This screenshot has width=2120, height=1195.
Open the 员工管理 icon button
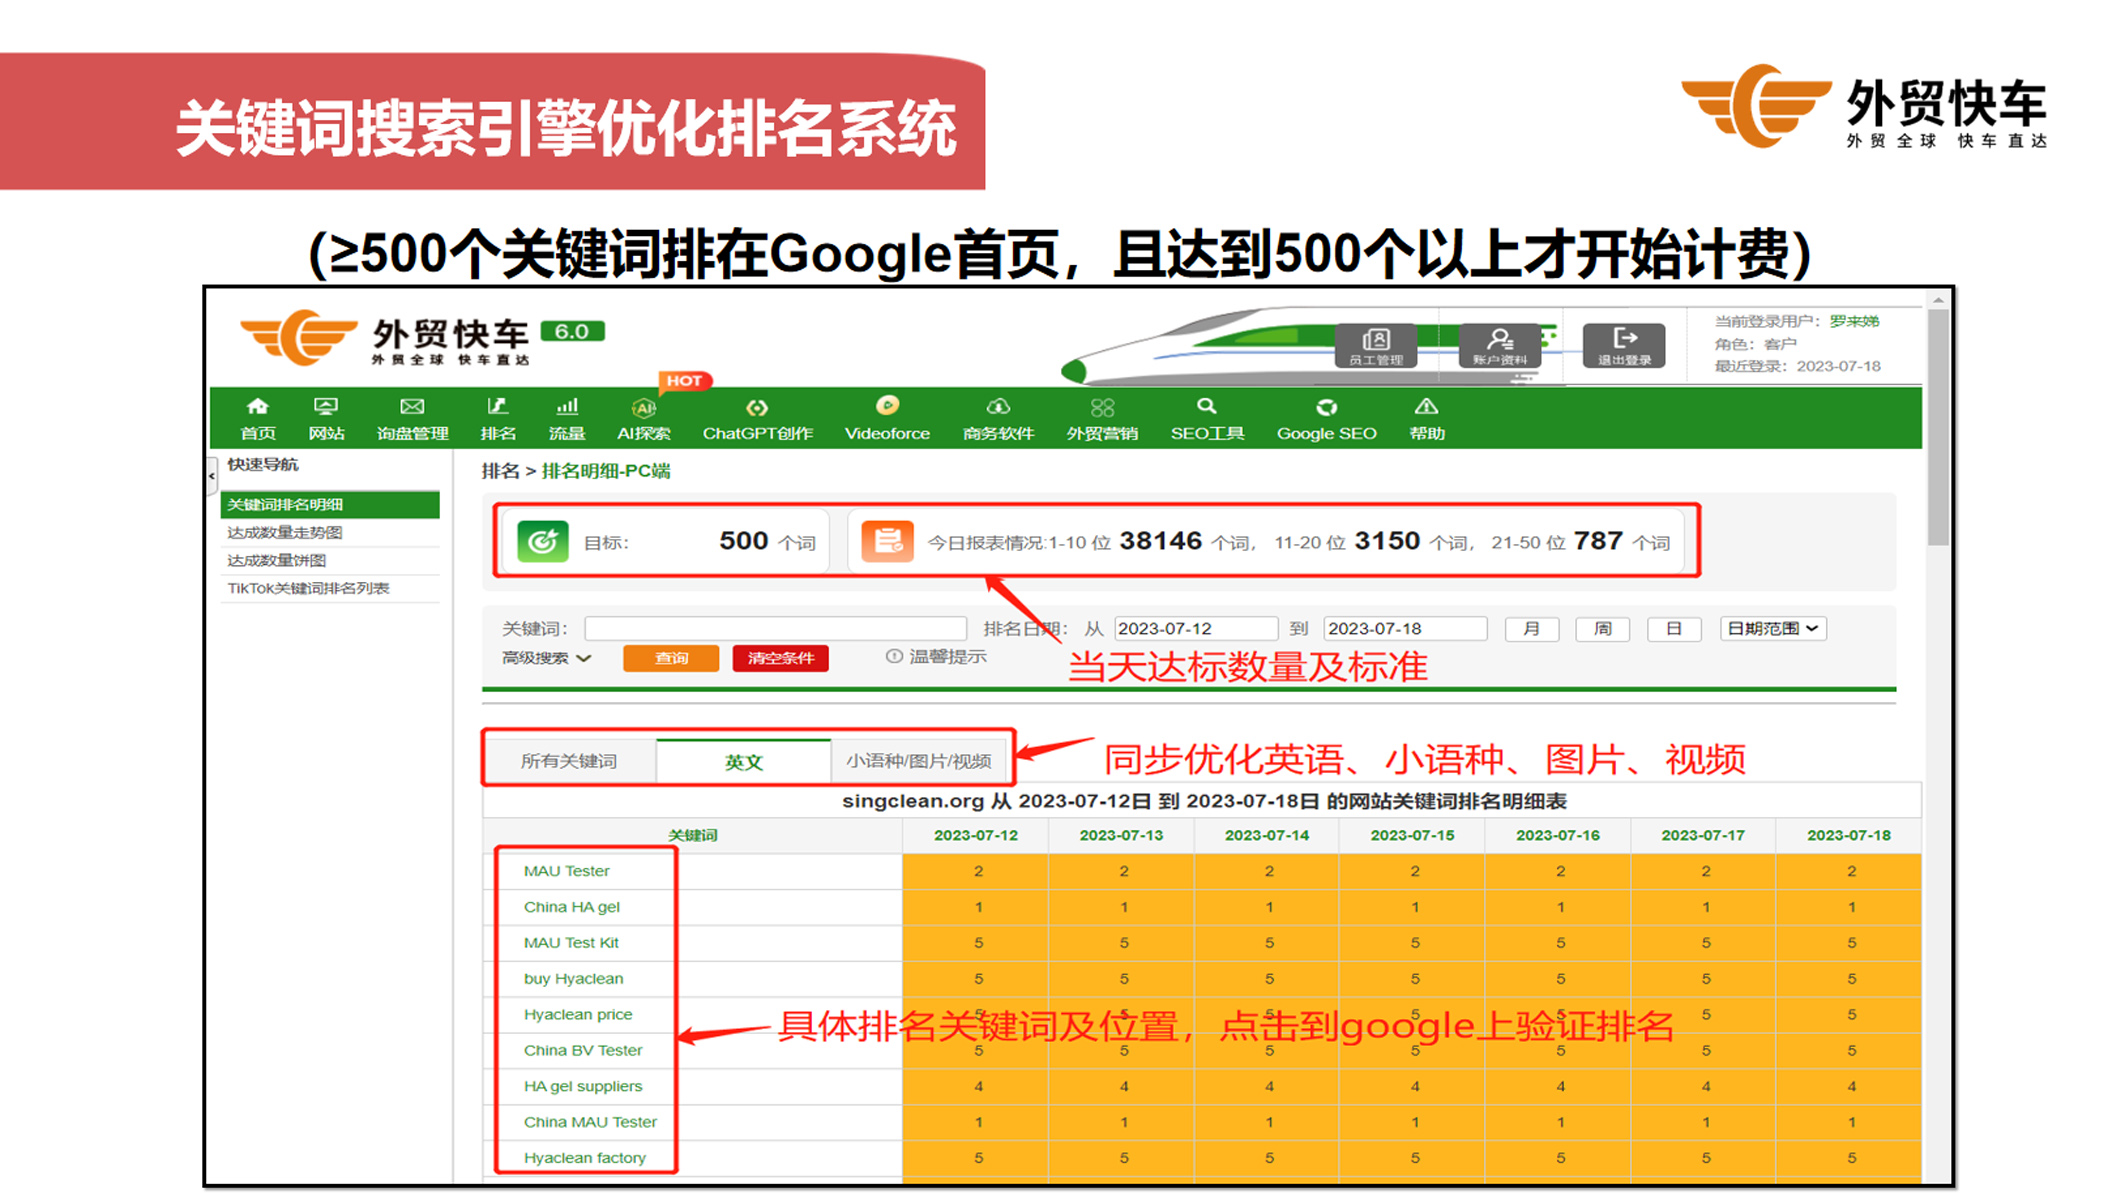1375,345
